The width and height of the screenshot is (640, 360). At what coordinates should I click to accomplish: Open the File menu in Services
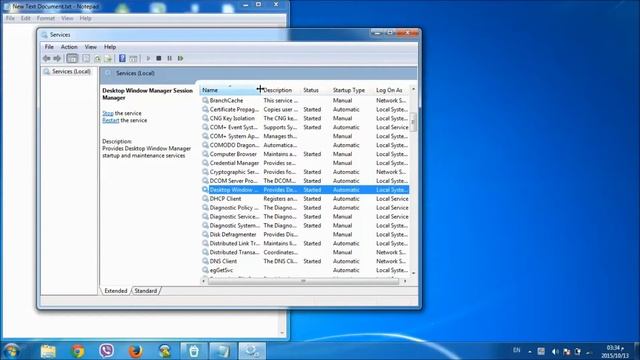(49, 47)
